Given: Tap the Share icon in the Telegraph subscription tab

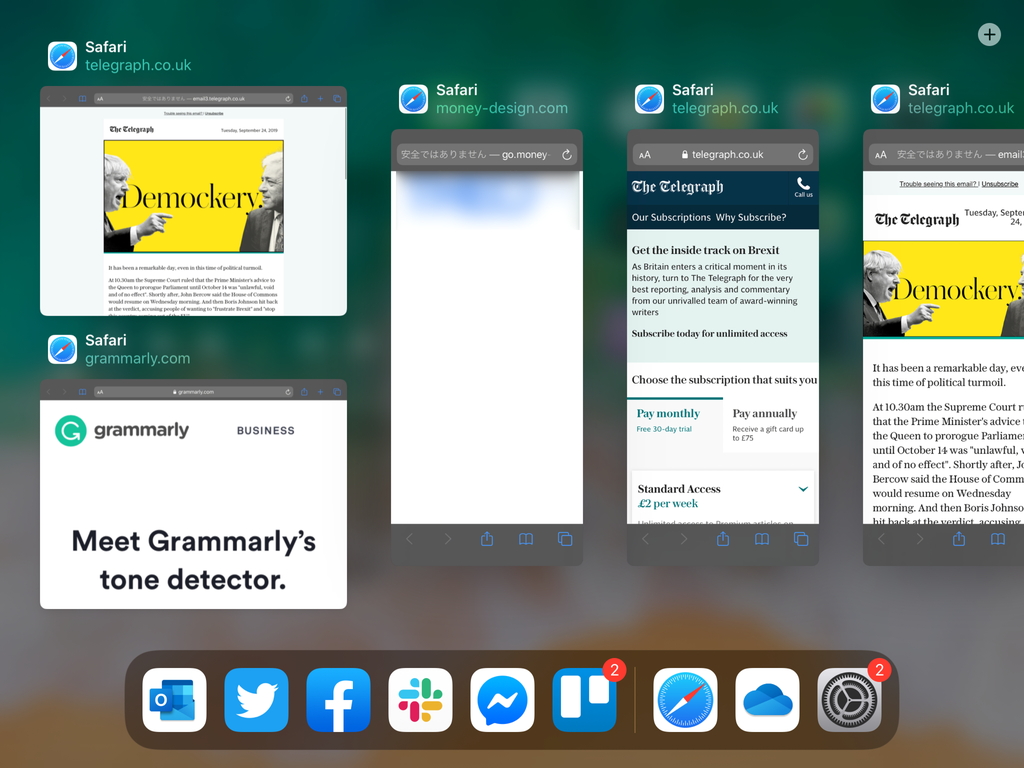Looking at the screenshot, I should pyautogui.click(x=723, y=539).
